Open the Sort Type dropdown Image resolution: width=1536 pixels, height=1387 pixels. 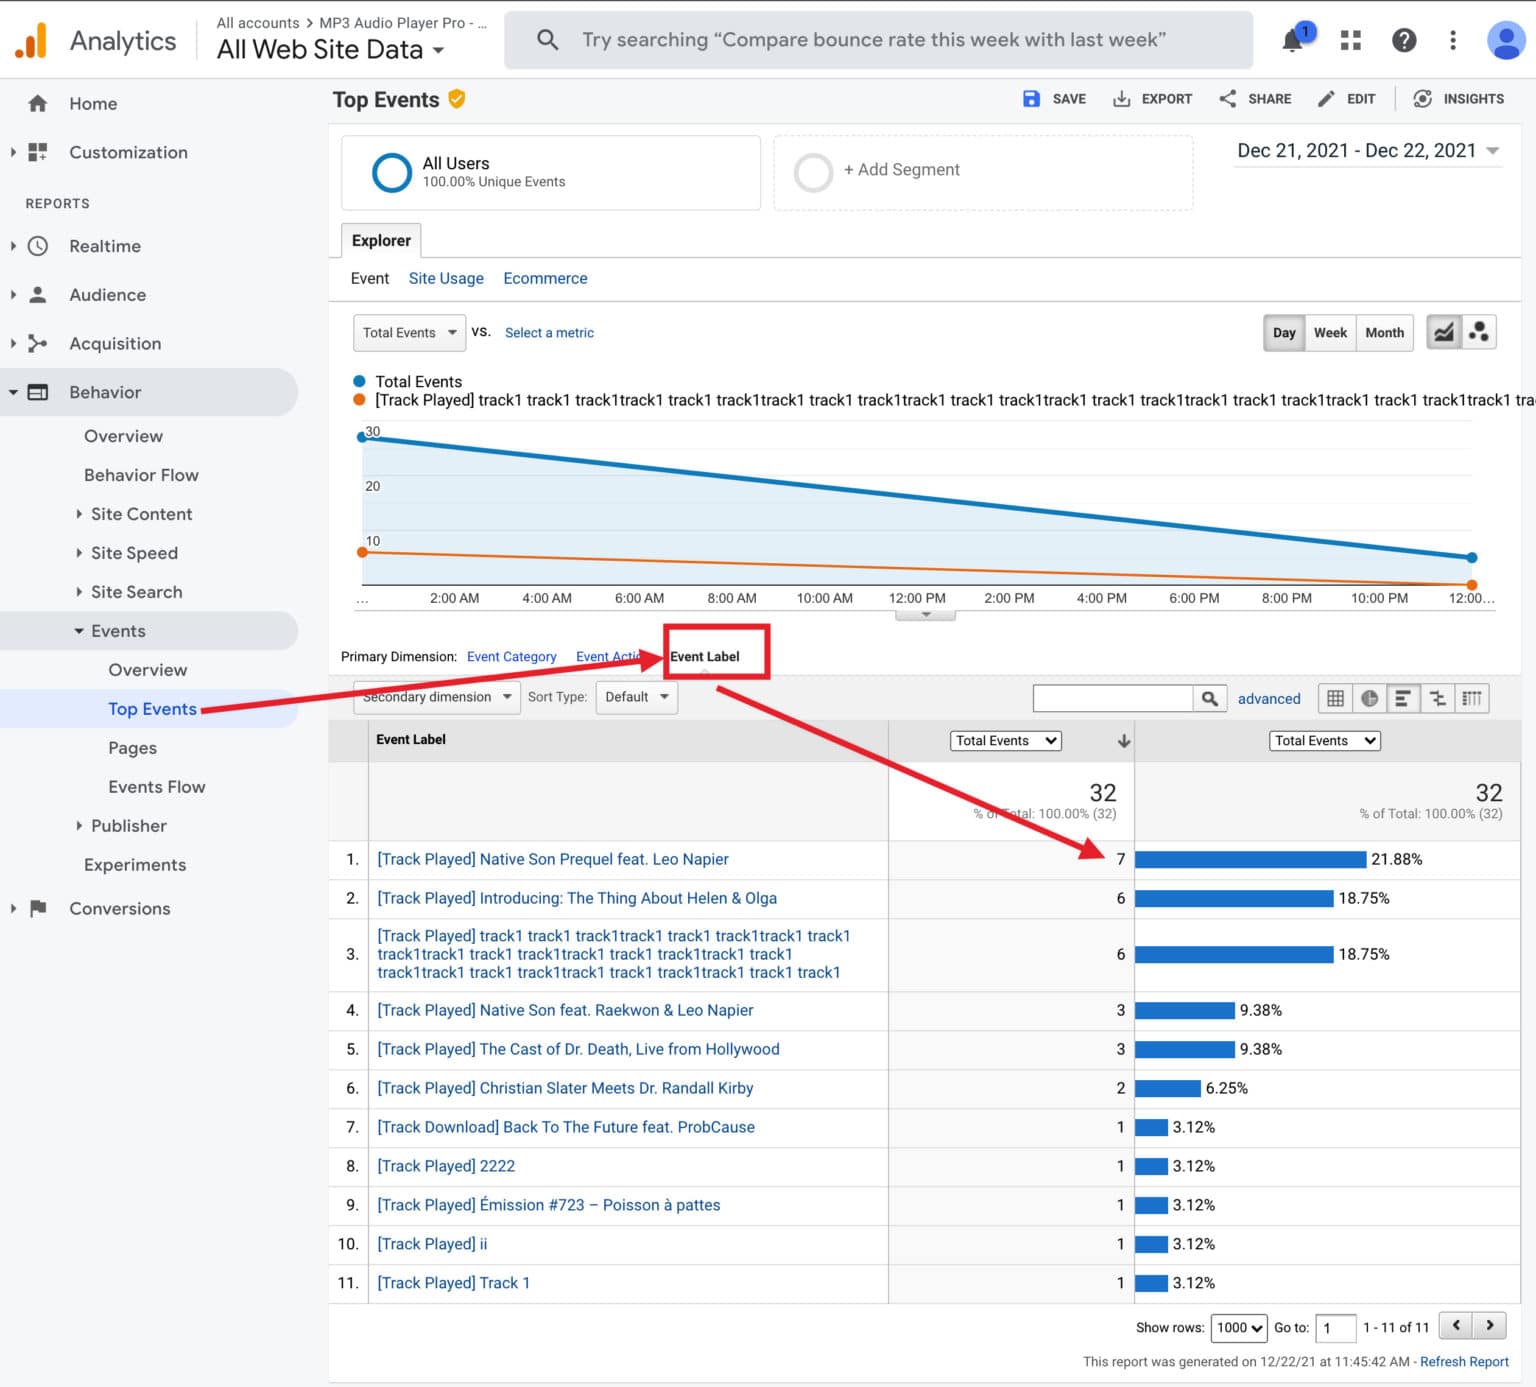(636, 697)
